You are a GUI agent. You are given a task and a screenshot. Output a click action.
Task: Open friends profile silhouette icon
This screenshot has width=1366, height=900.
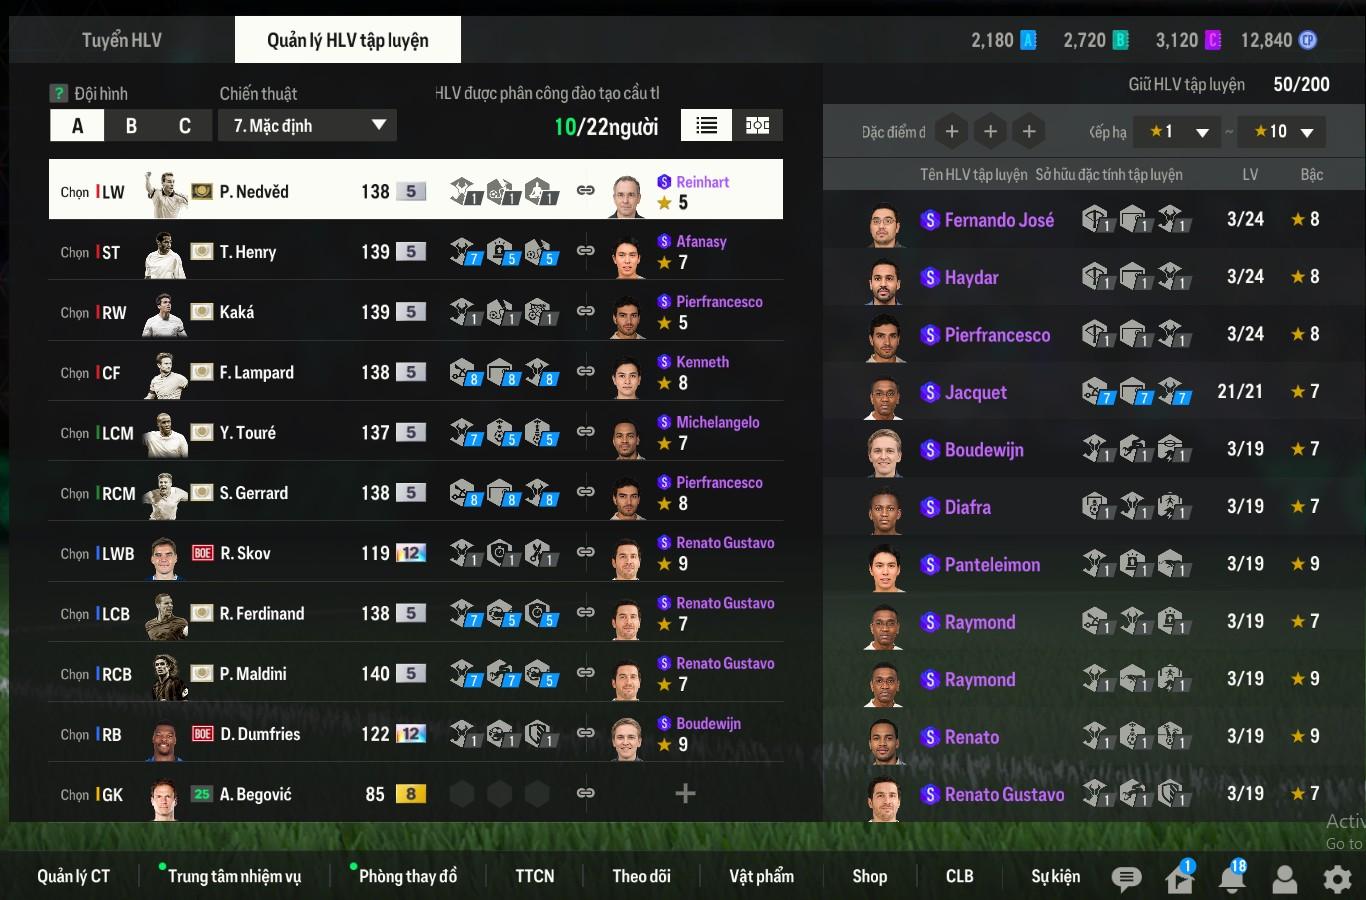coord(1285,879)
